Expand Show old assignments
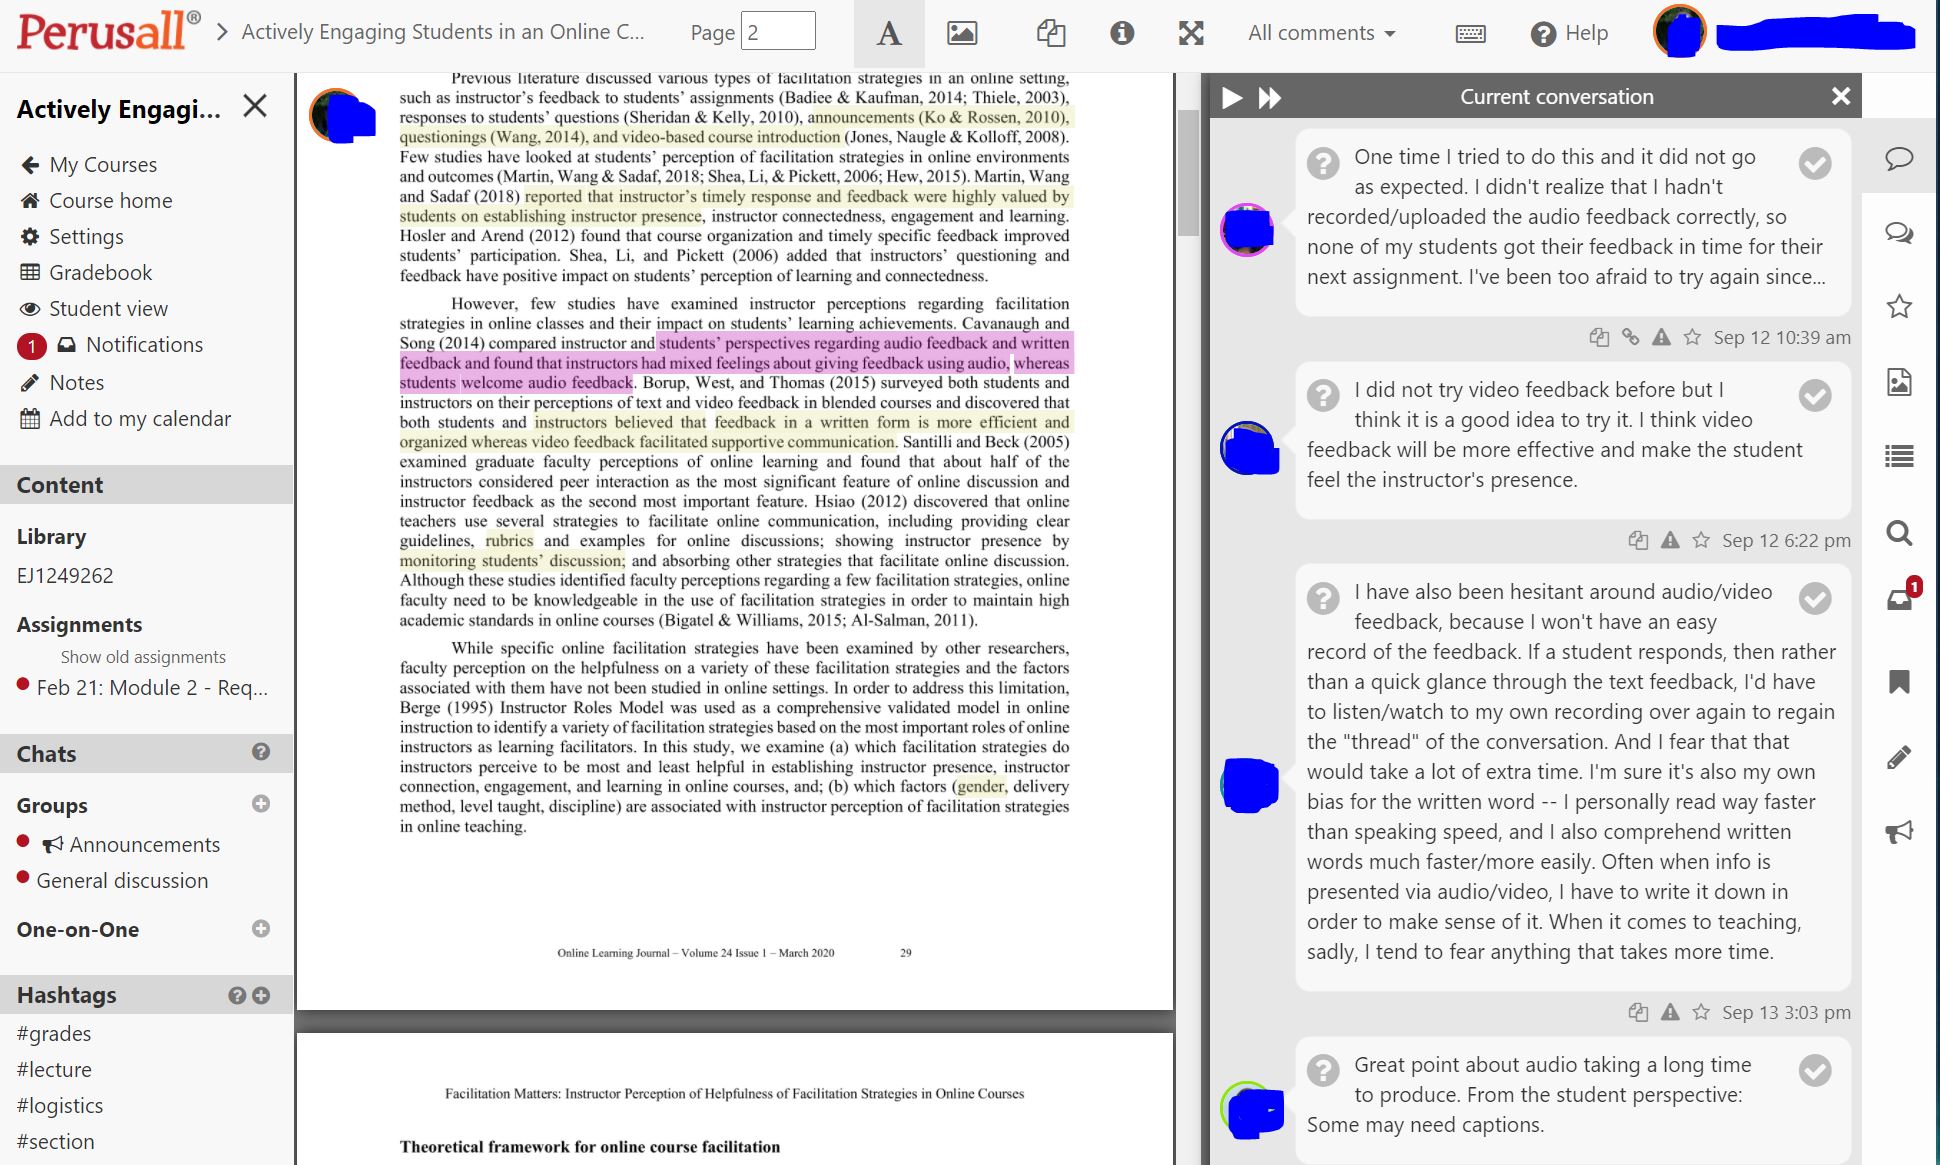 tap(142, 656)
